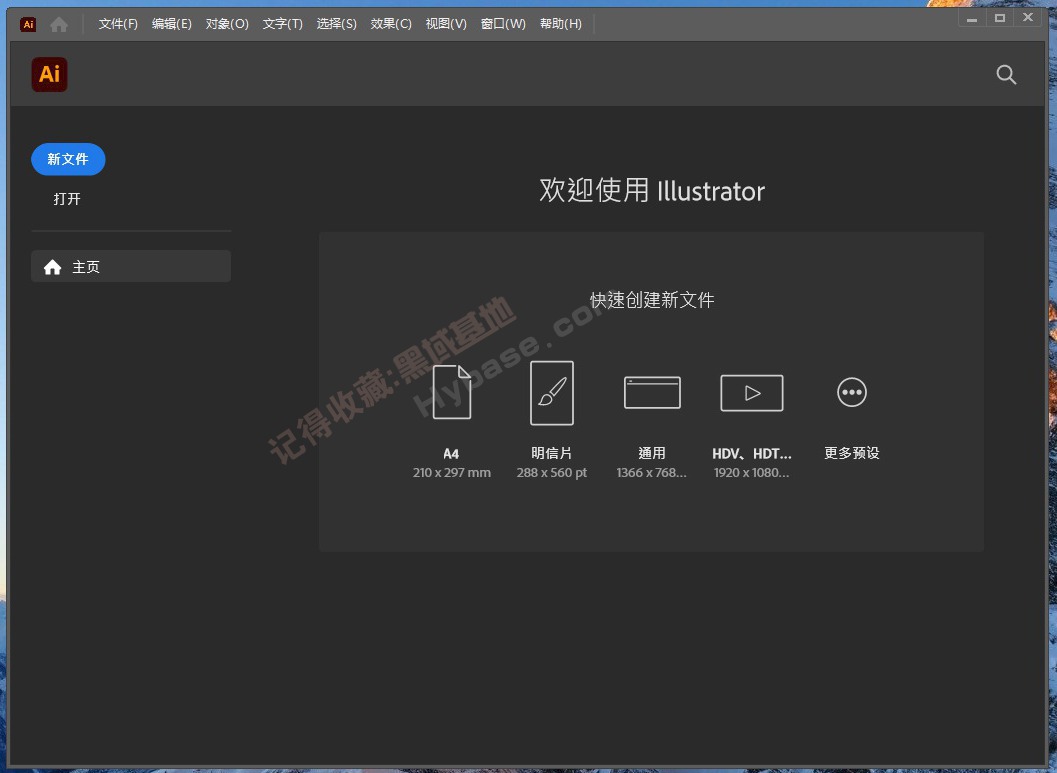
Task: Select the A4 document preset icon
Action: (452, 392)
